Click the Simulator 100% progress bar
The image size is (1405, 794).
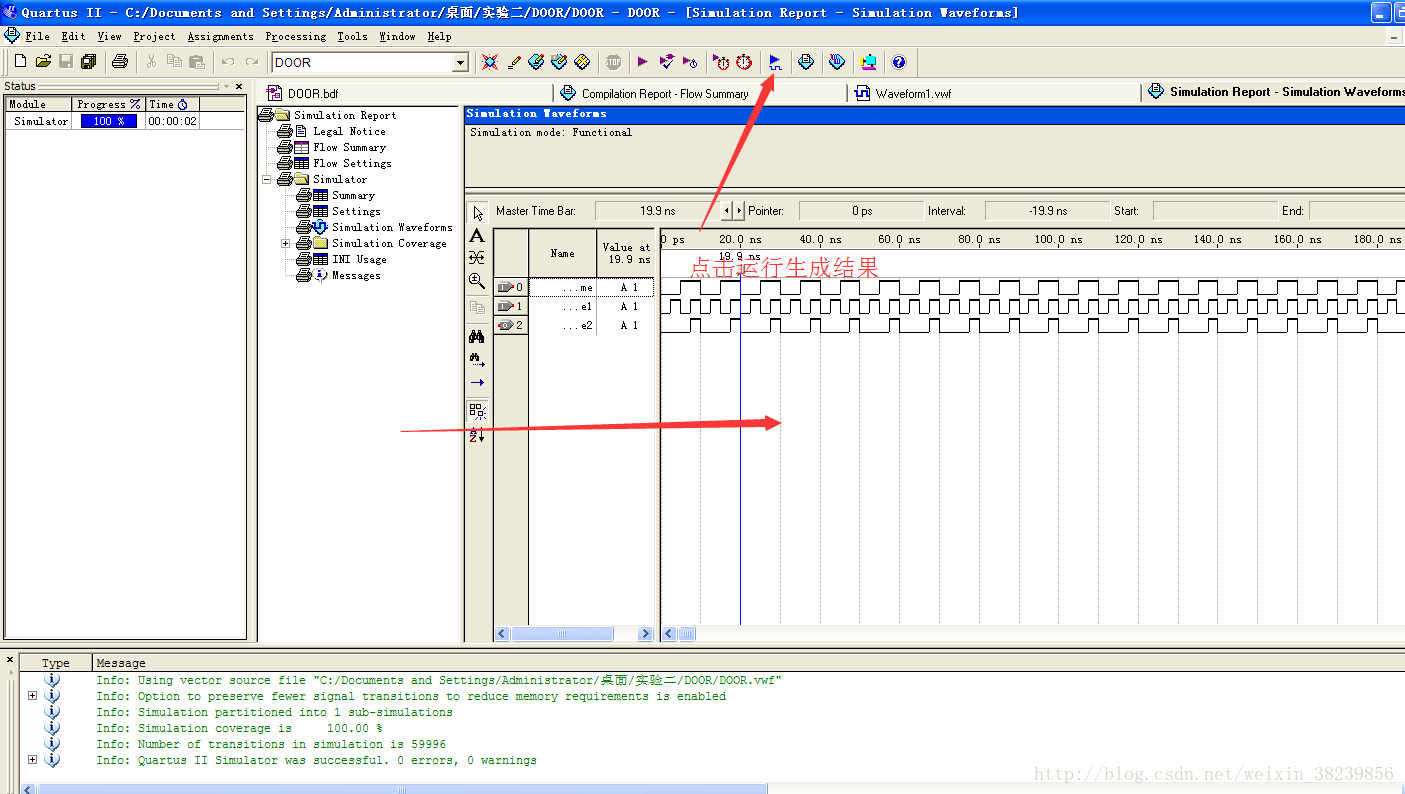(x=109, y=121)
